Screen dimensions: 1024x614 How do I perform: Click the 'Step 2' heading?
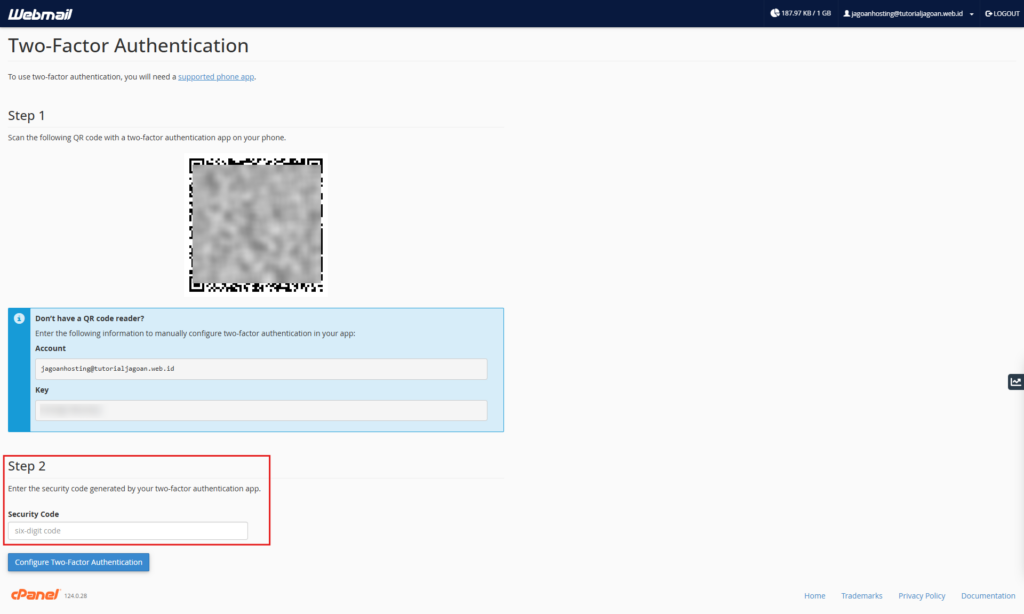27,466
